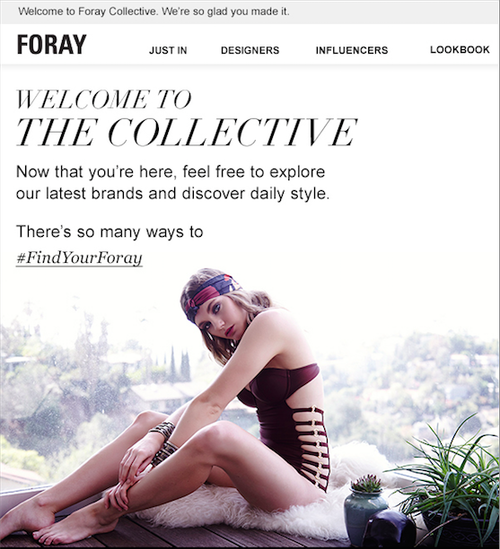Click the dark cypress trees in the background

point(179,364)
